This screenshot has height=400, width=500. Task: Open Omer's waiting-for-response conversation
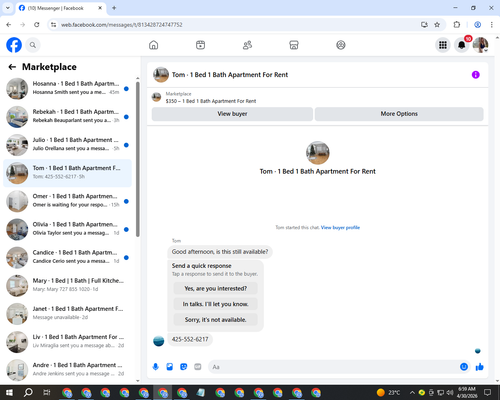[x=68, y=201]
